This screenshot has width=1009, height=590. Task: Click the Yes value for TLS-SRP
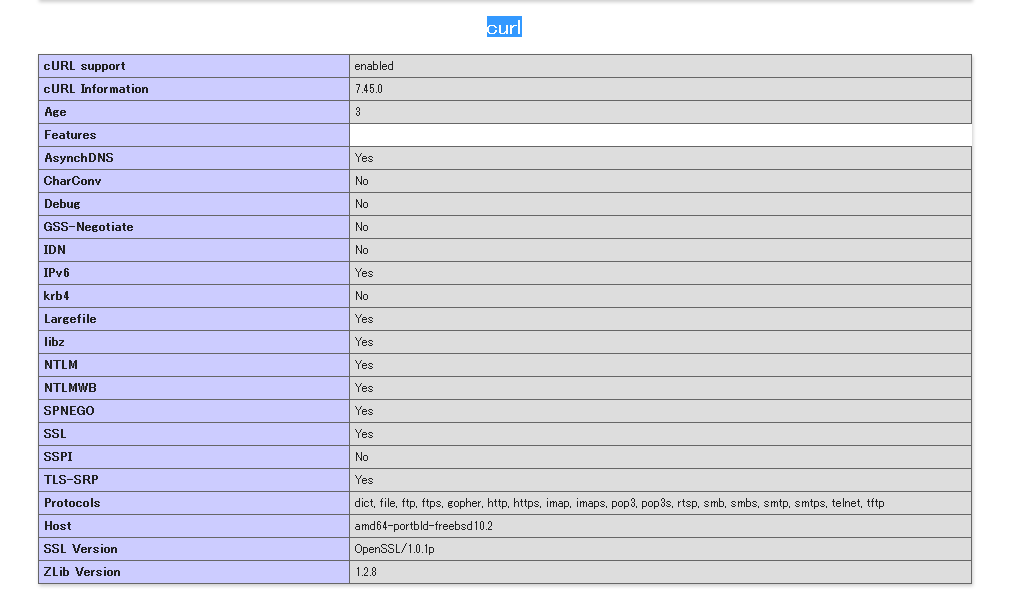(364, 480)
